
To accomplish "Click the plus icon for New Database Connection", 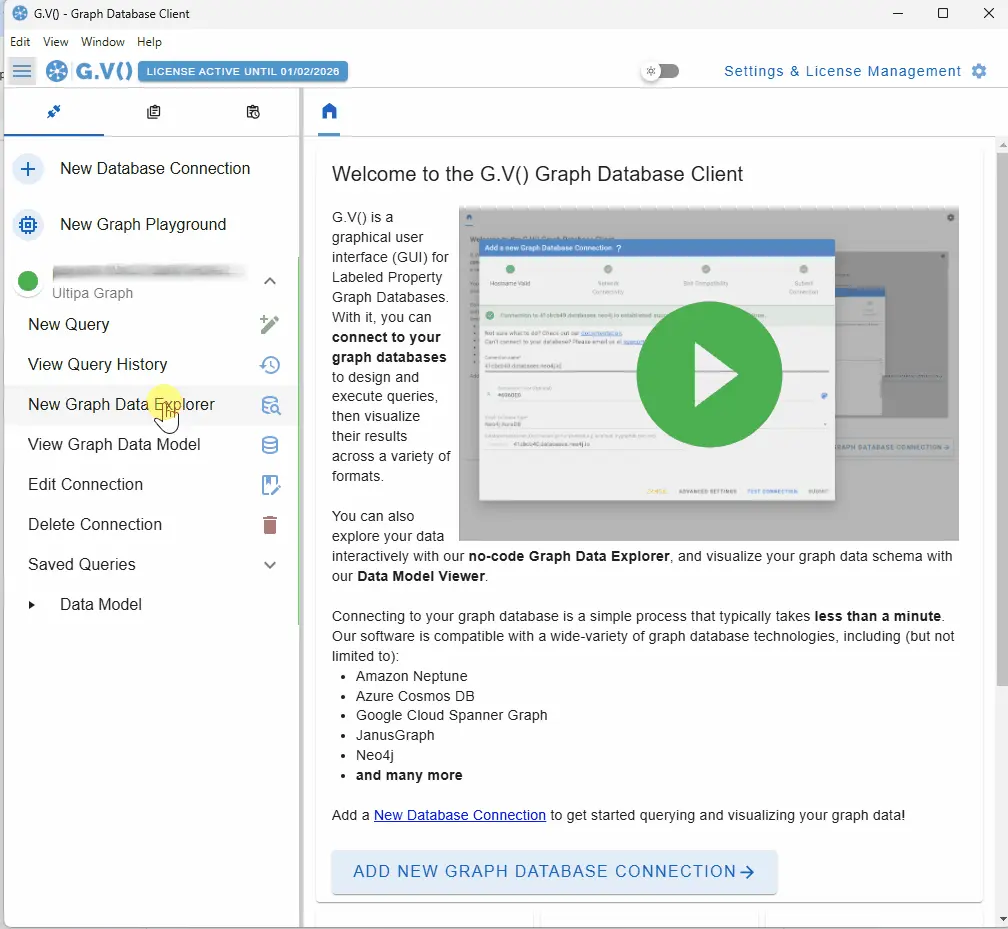I will pyautogui.click(x=28, y=169).
